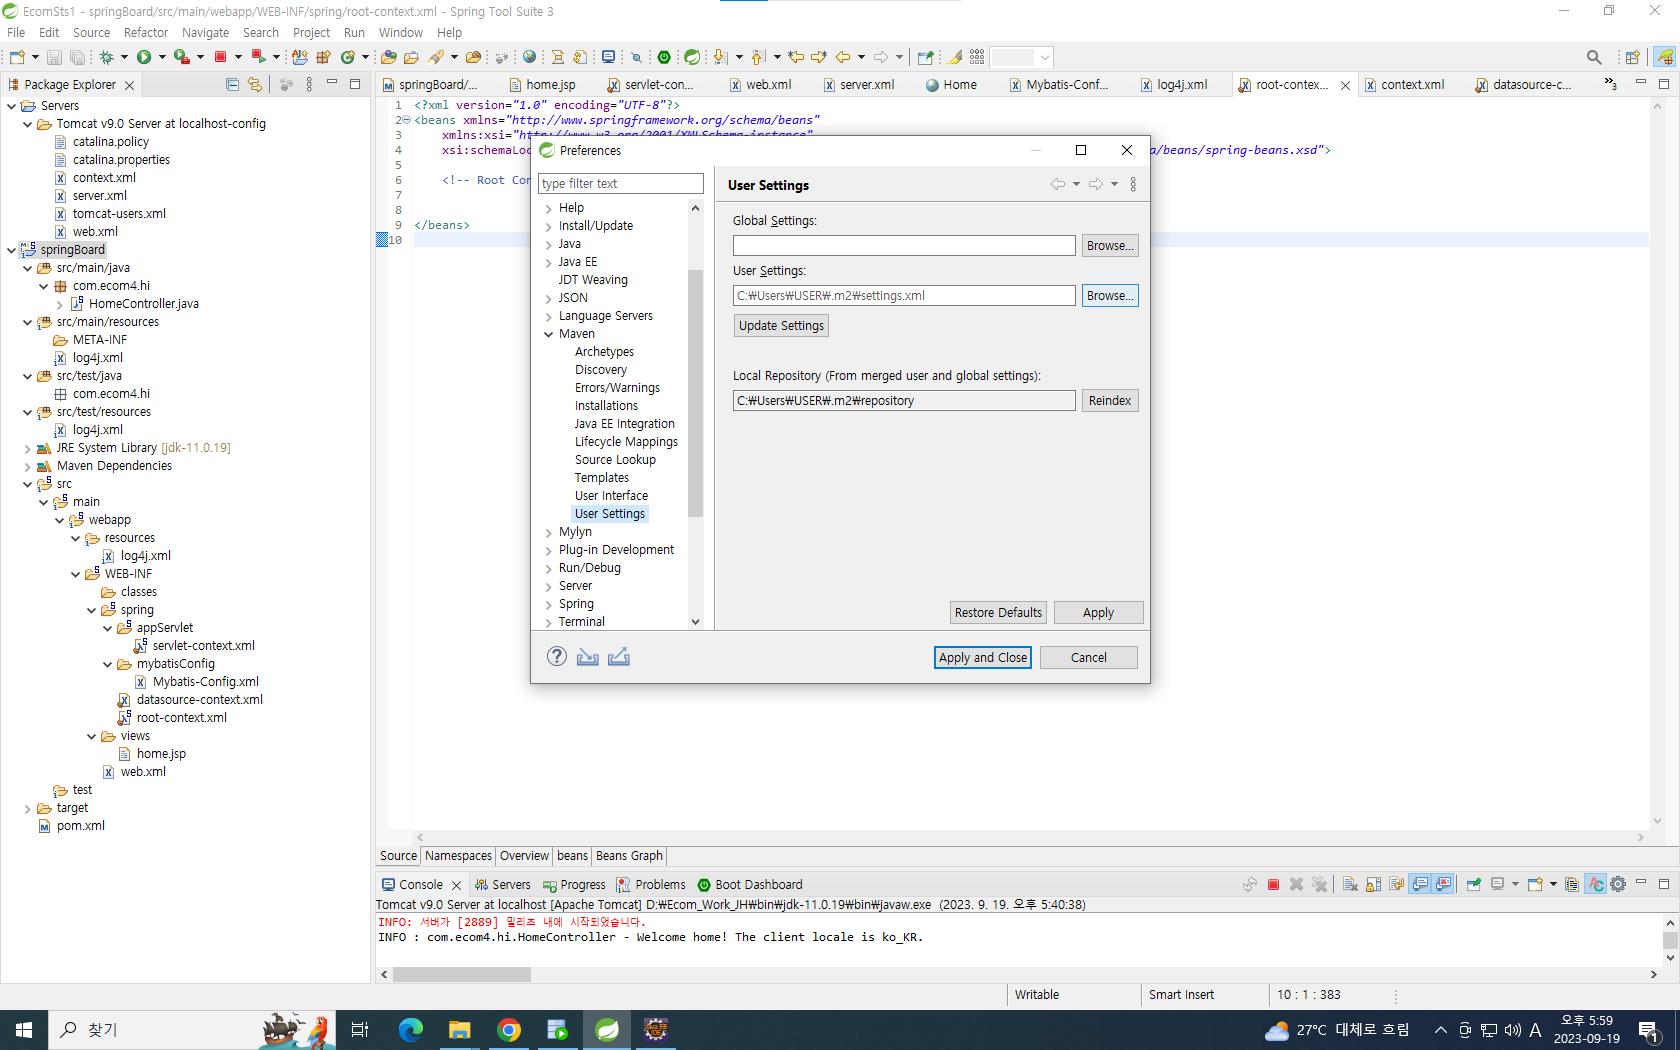Terminate console process with red square
1680x1050 pixels.
click(x=1273, y=884)
